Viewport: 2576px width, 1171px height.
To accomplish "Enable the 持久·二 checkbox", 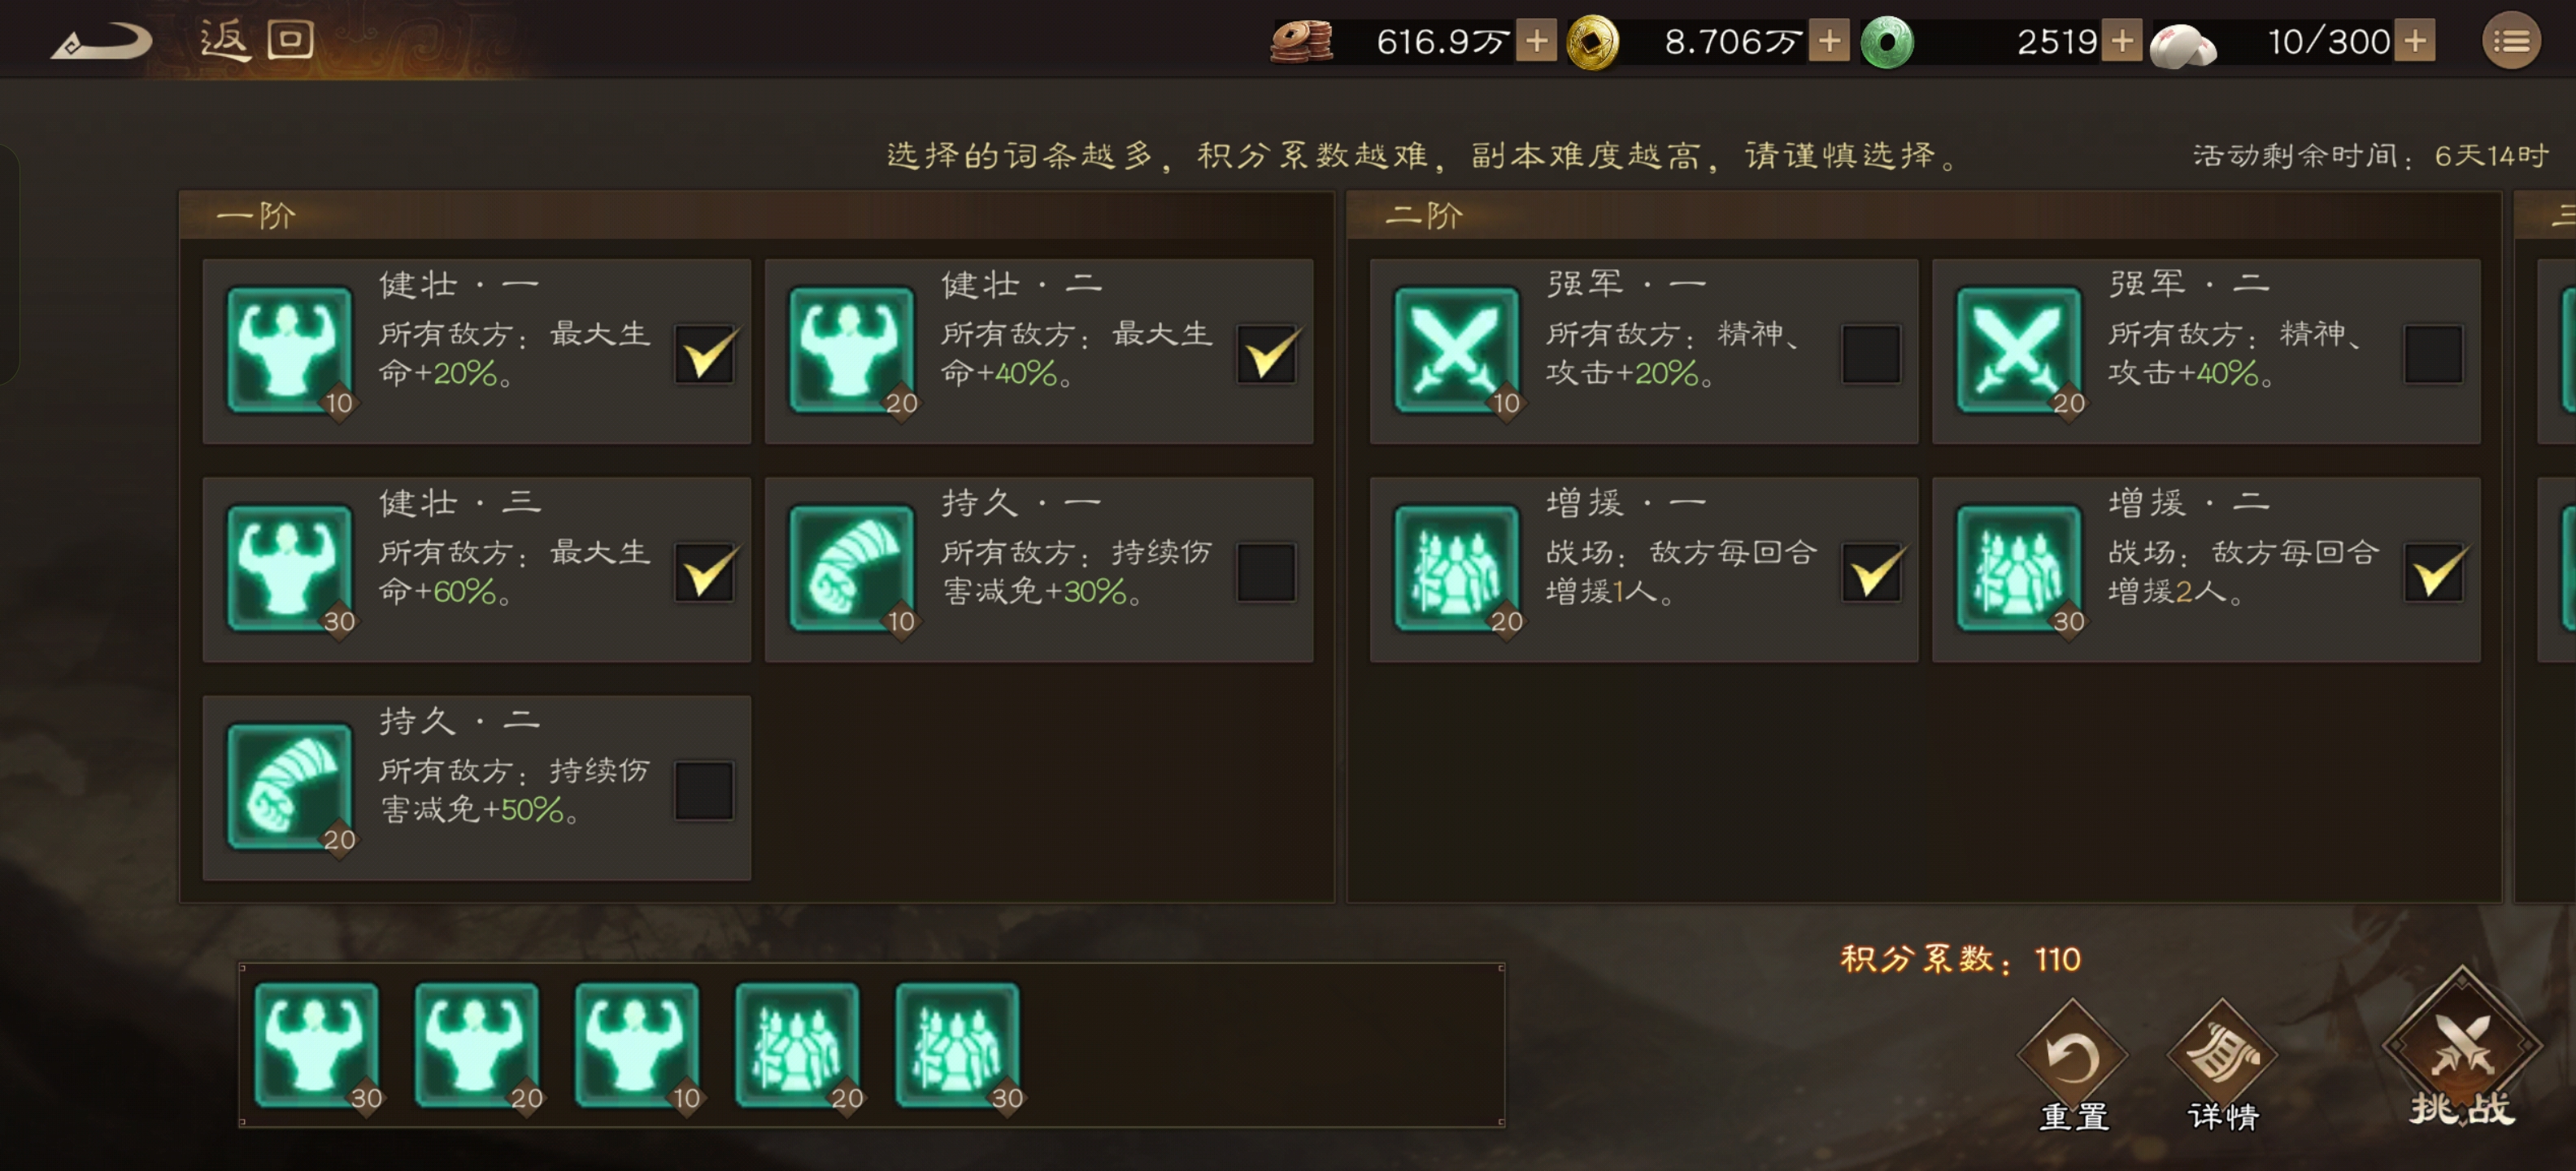I will (704, 790).
